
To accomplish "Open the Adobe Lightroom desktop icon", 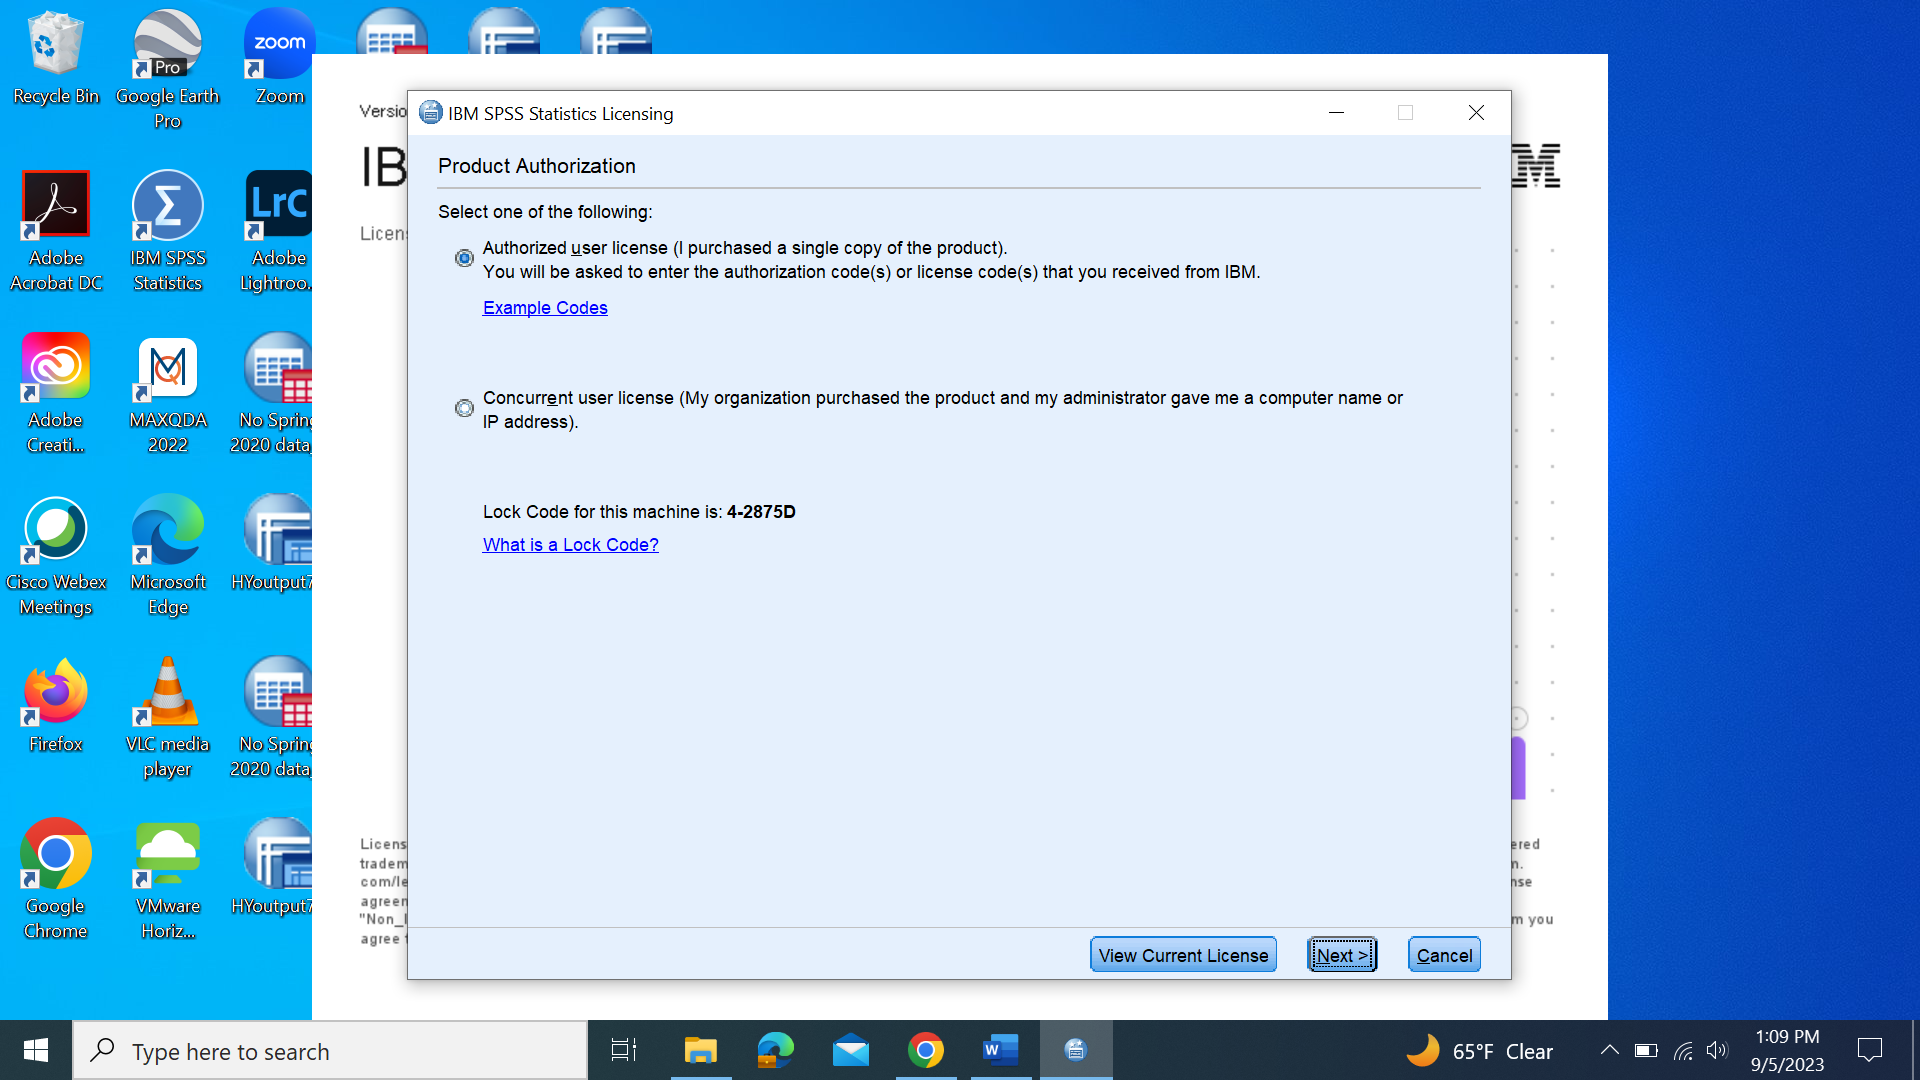I will [x=277, y=232].
